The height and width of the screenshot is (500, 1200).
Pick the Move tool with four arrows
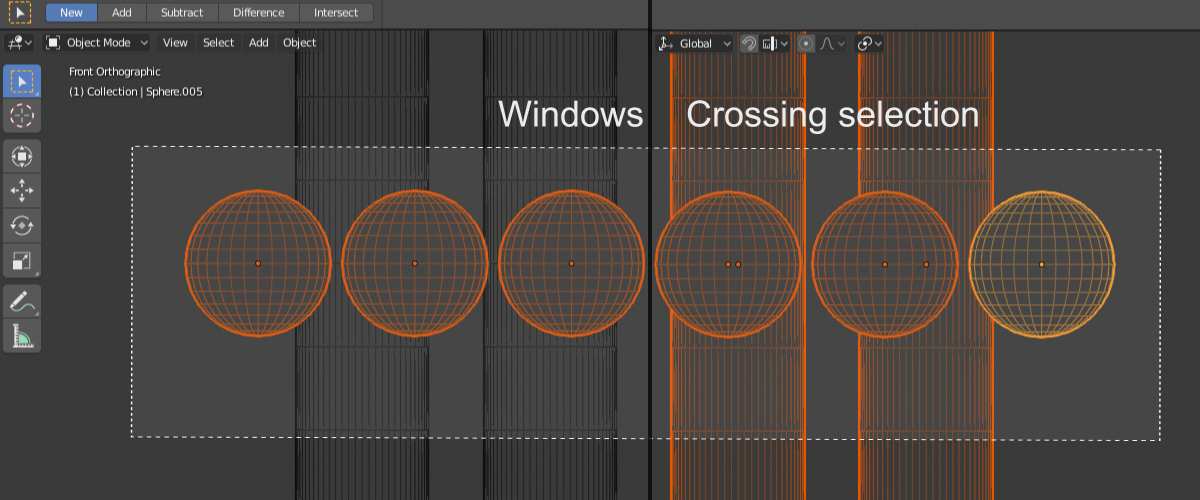pos(22,191)
